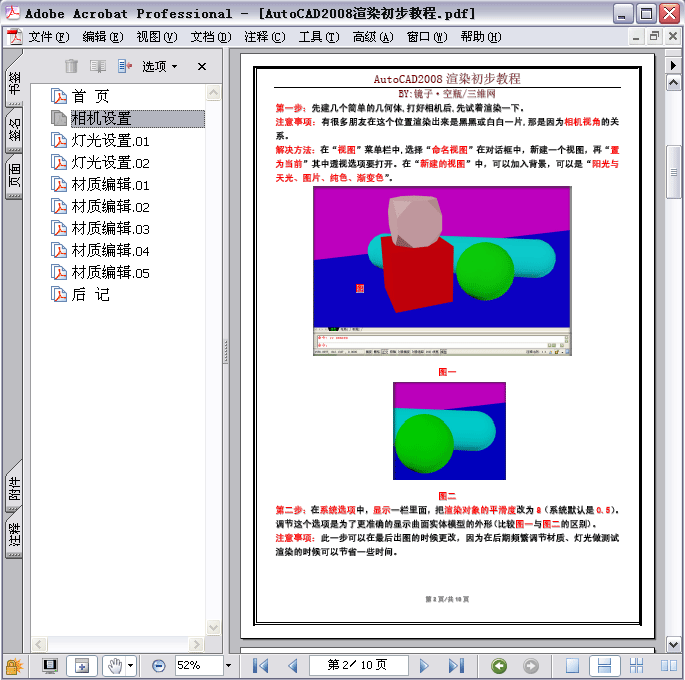Switch to the 书签 side tab

pyautogui.click(x=14, y=81)
